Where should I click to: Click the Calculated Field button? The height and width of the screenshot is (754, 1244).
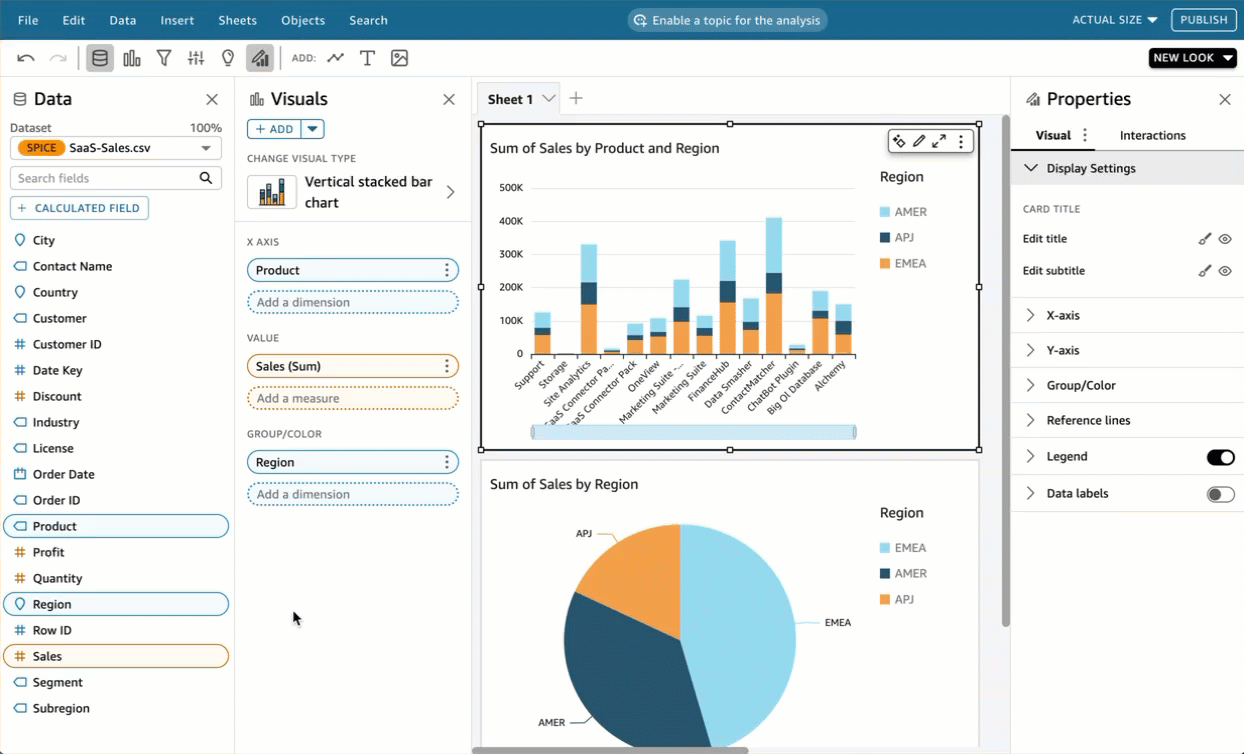[79, 208]
